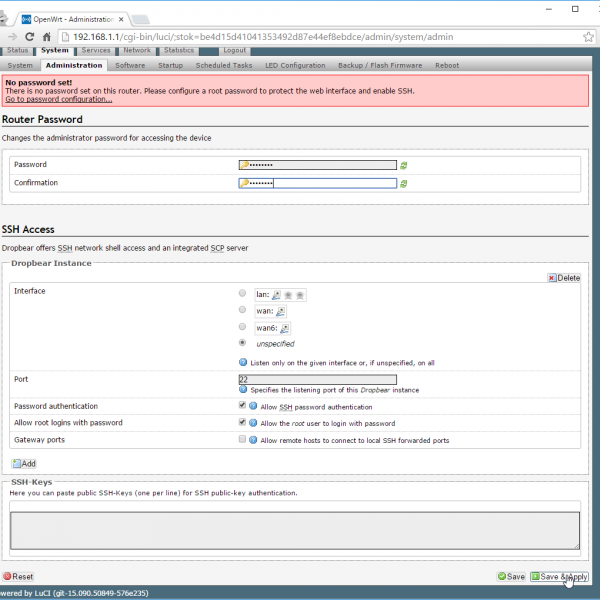Click the help icon under the Port field
Viewport: 600px width, 600px height.
pos(243,389)
